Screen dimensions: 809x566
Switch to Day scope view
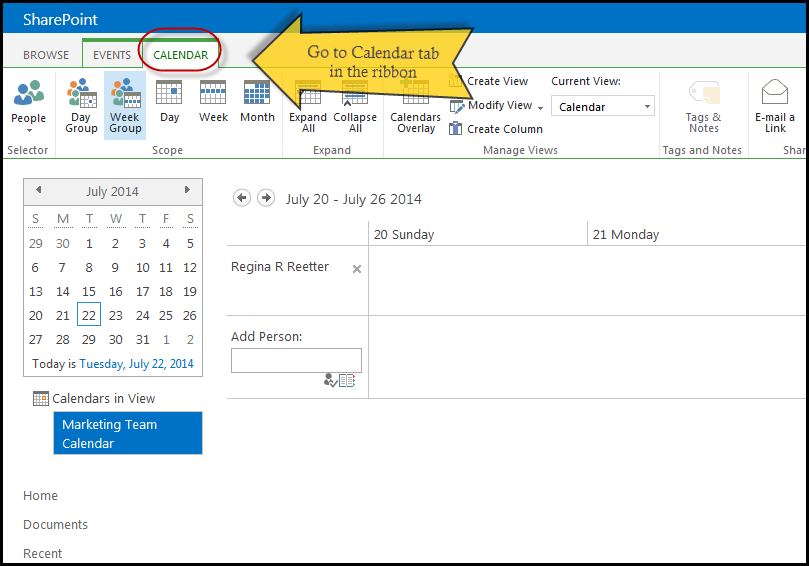(169, 102)
